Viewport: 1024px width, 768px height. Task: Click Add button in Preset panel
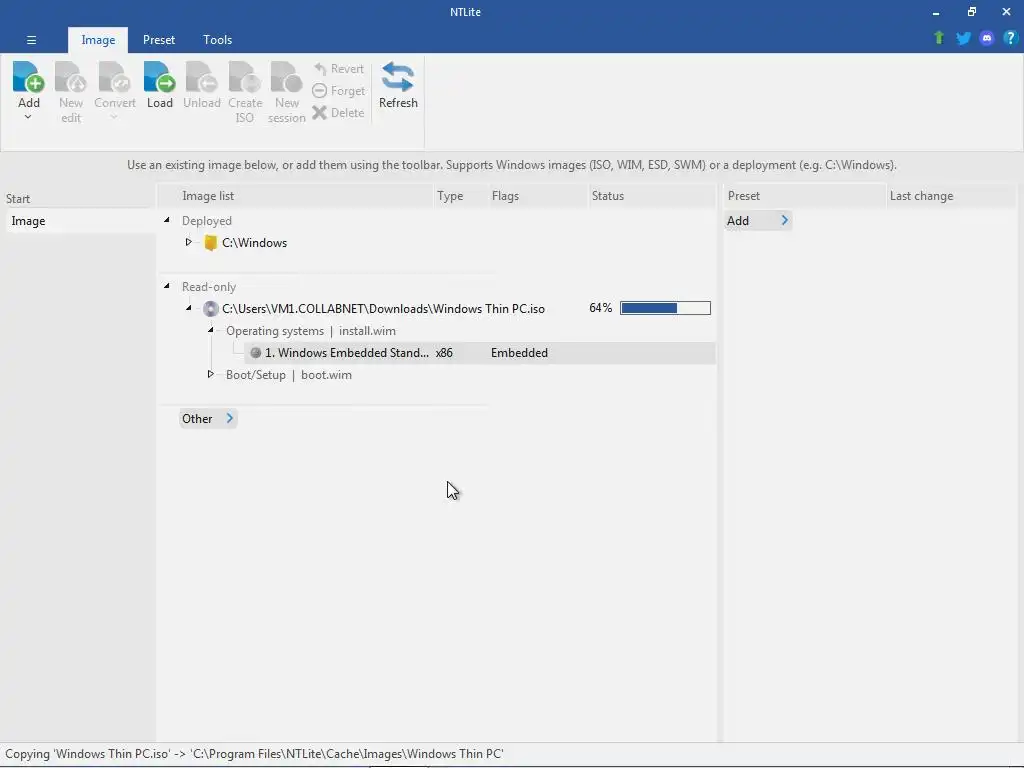[x=758, y=221]
